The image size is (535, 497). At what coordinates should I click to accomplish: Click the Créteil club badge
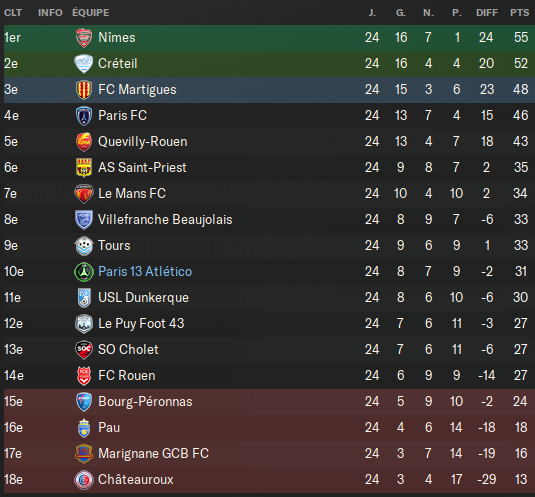tap(84, 64)
